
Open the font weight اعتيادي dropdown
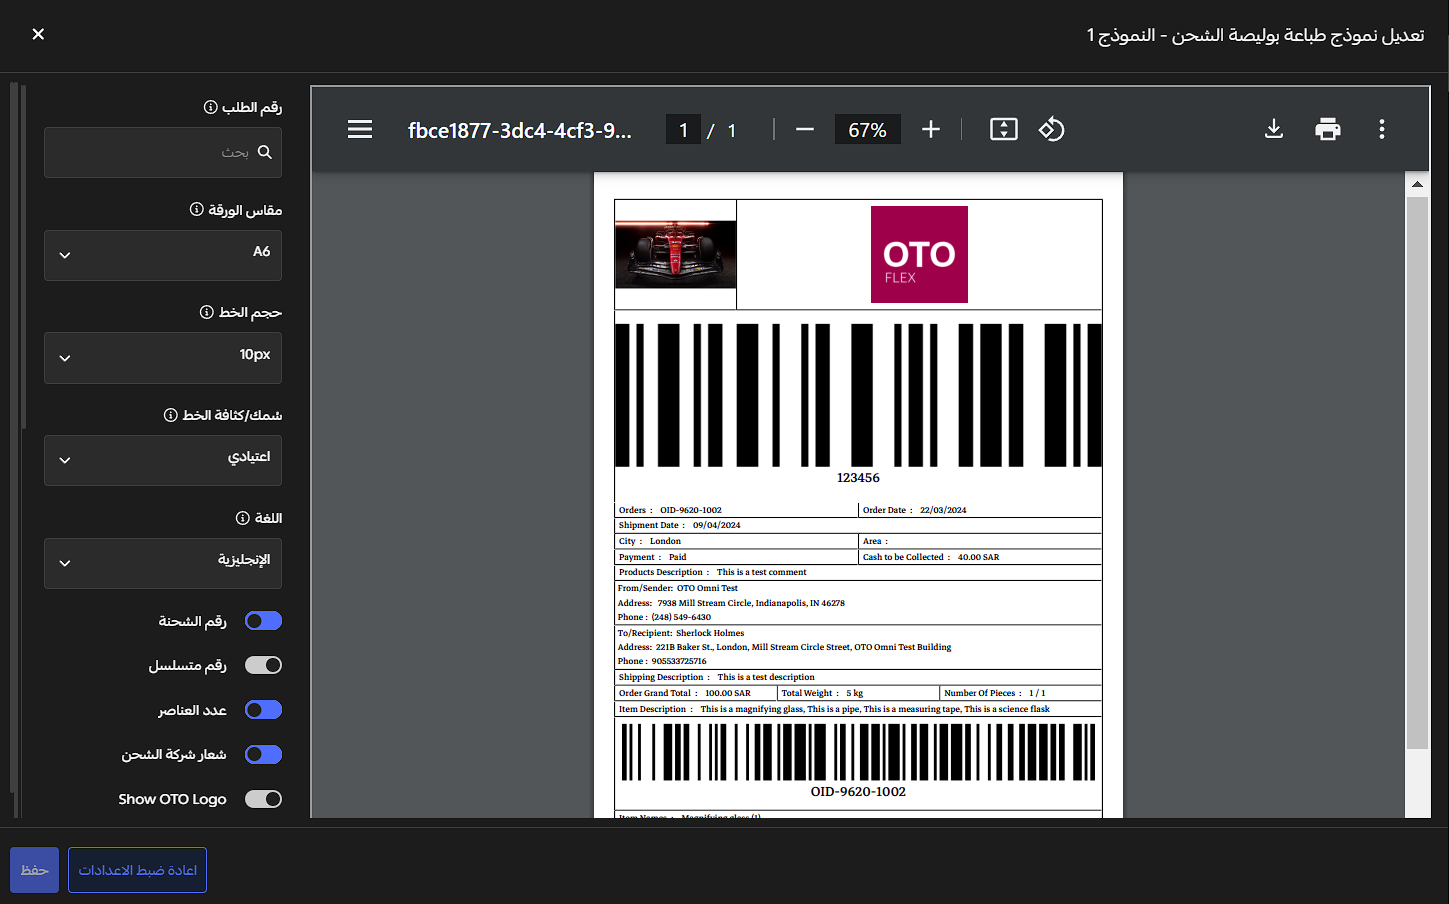pyautogui.click(x=163, y=460)
